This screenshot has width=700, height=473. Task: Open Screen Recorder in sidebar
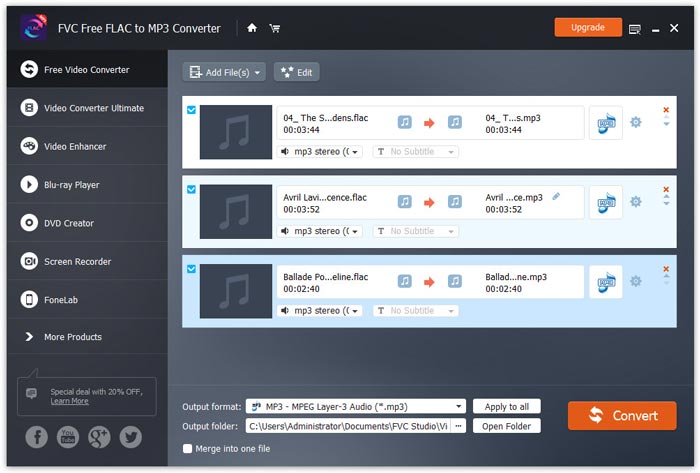coord(88,261)
